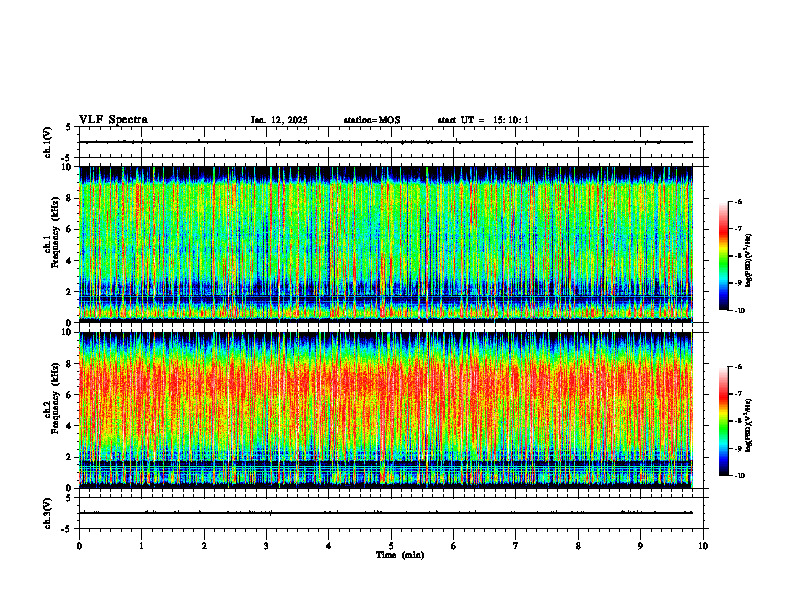Click the "ch.3(V)" waveform axis label
Viewport: 792px width, 612px height.
coord(48,513)
